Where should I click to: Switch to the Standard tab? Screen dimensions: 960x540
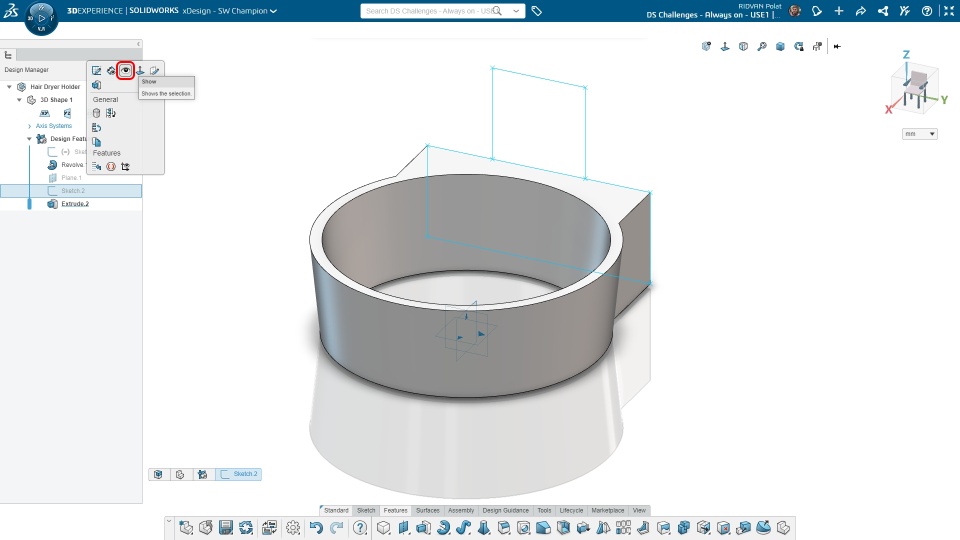pos(336,510)
